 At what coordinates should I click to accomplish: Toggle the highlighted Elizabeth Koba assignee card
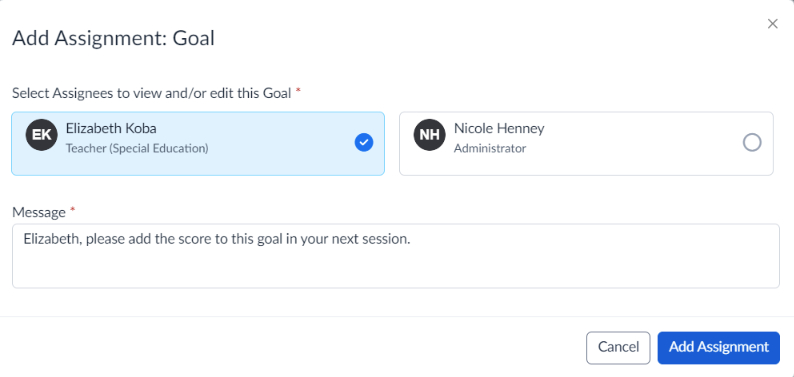pos(197,144)
